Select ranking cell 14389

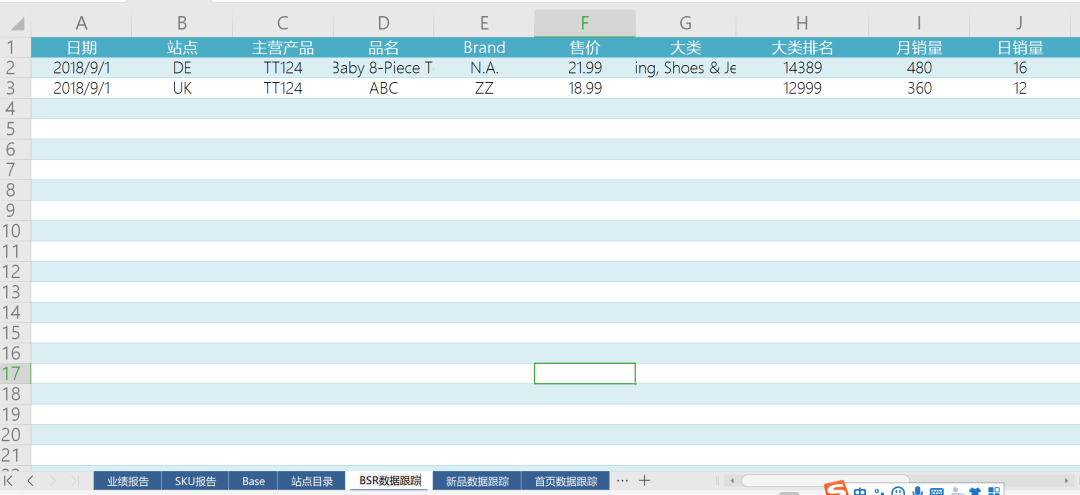click(802, 67)
